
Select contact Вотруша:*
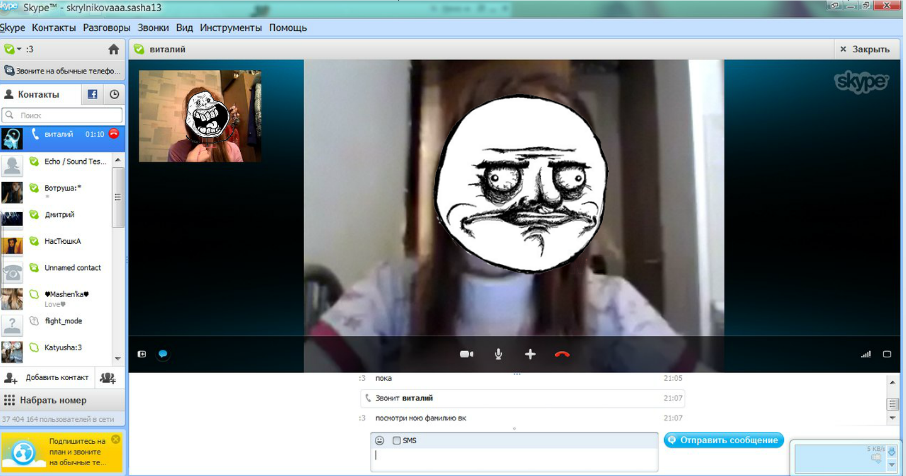pos(58,190)
